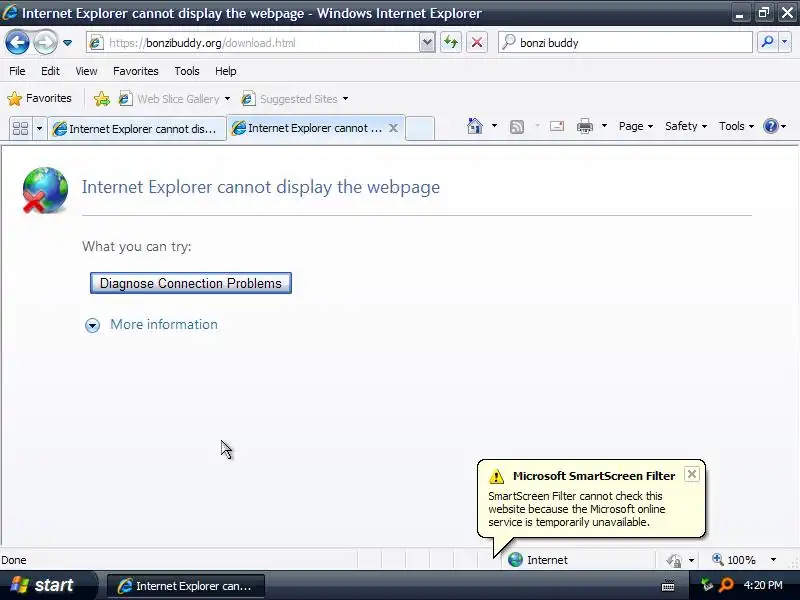Image resolution: width=800 pixels, height=600 pixels.
Task: Open Quick Tabs grid icon
Action: tap(20, 128)
